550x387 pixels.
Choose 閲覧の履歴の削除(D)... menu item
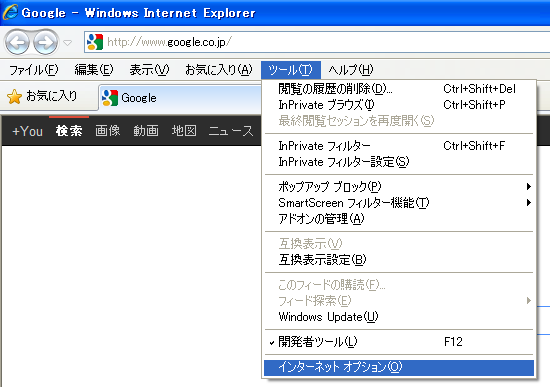click(x=399, y=89)
